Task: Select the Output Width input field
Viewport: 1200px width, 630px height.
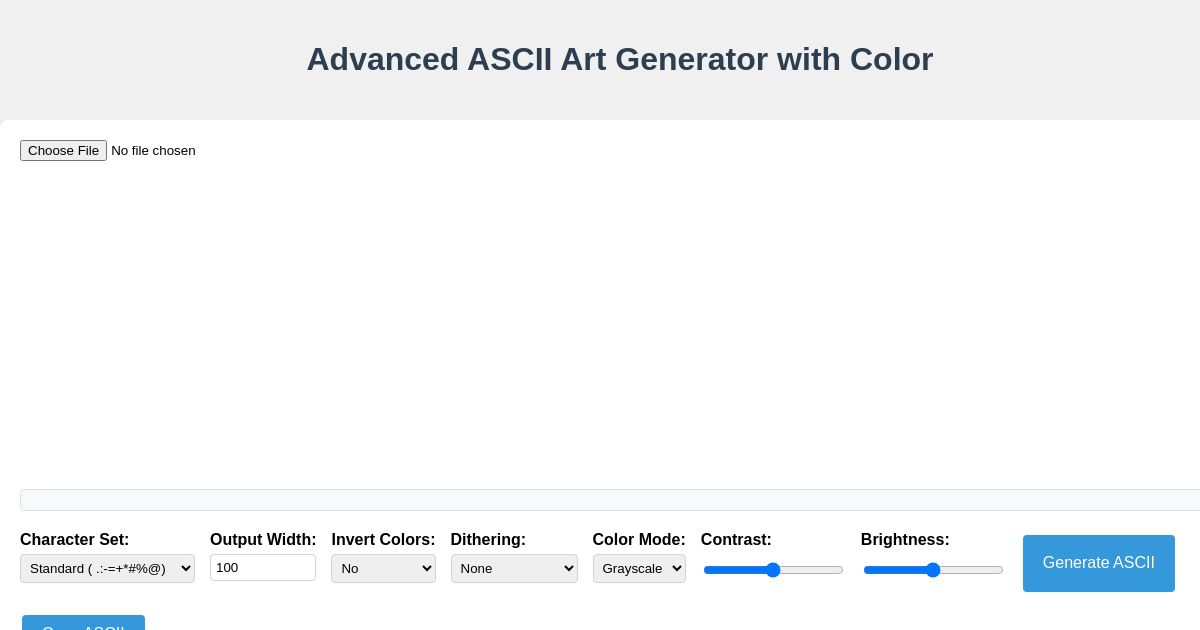Action: 263,567
